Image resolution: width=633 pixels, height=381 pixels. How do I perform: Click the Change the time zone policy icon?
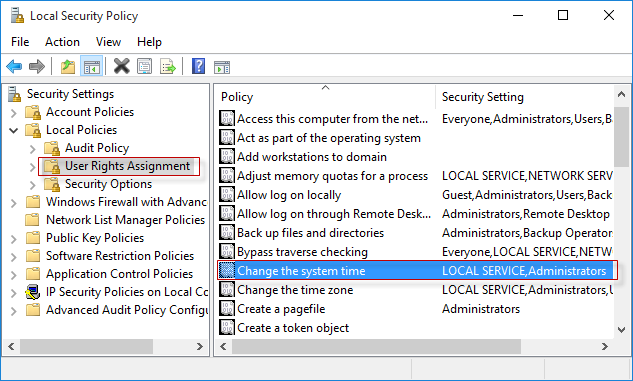pyautogui.click(x=227, y=289)
